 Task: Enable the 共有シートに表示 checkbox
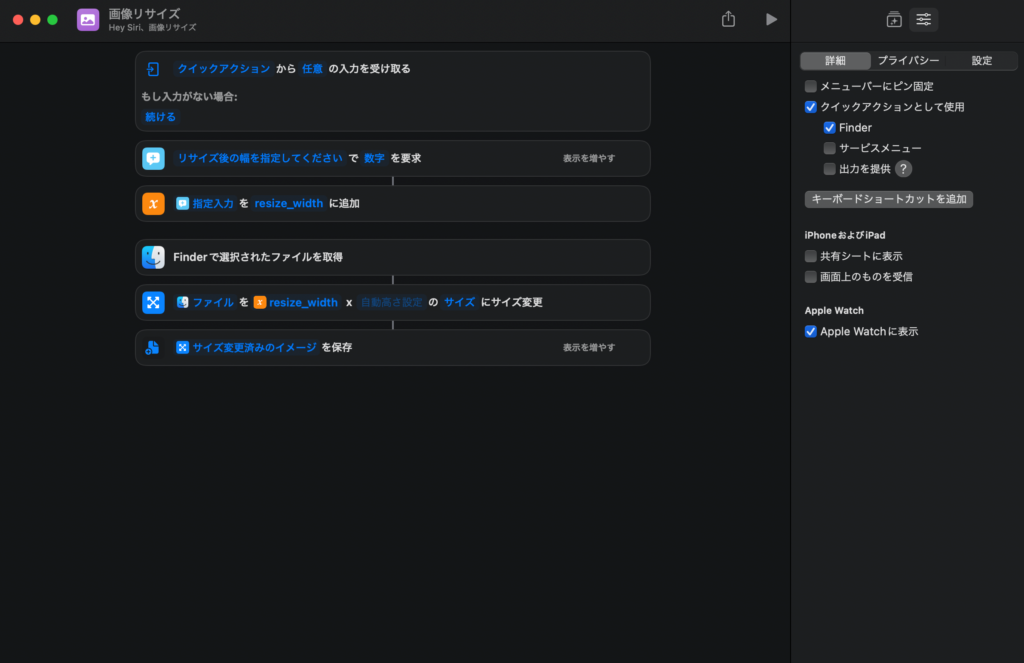811,256
